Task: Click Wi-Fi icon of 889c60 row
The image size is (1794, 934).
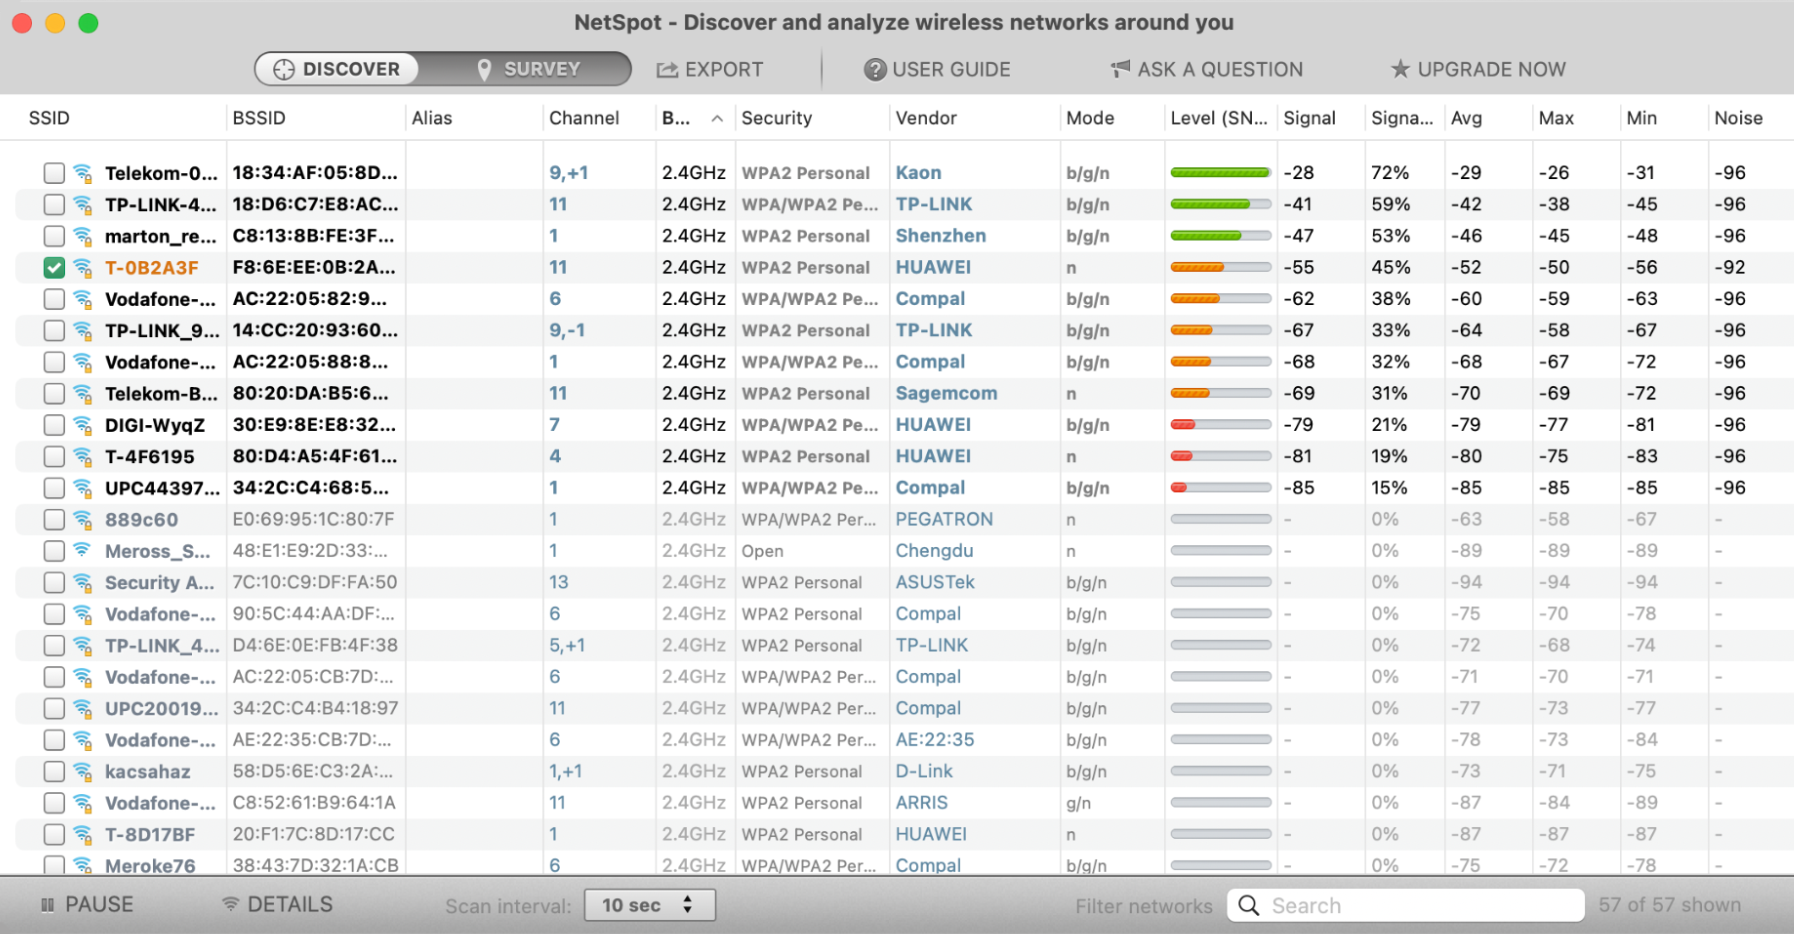Action: pos(83,520)
